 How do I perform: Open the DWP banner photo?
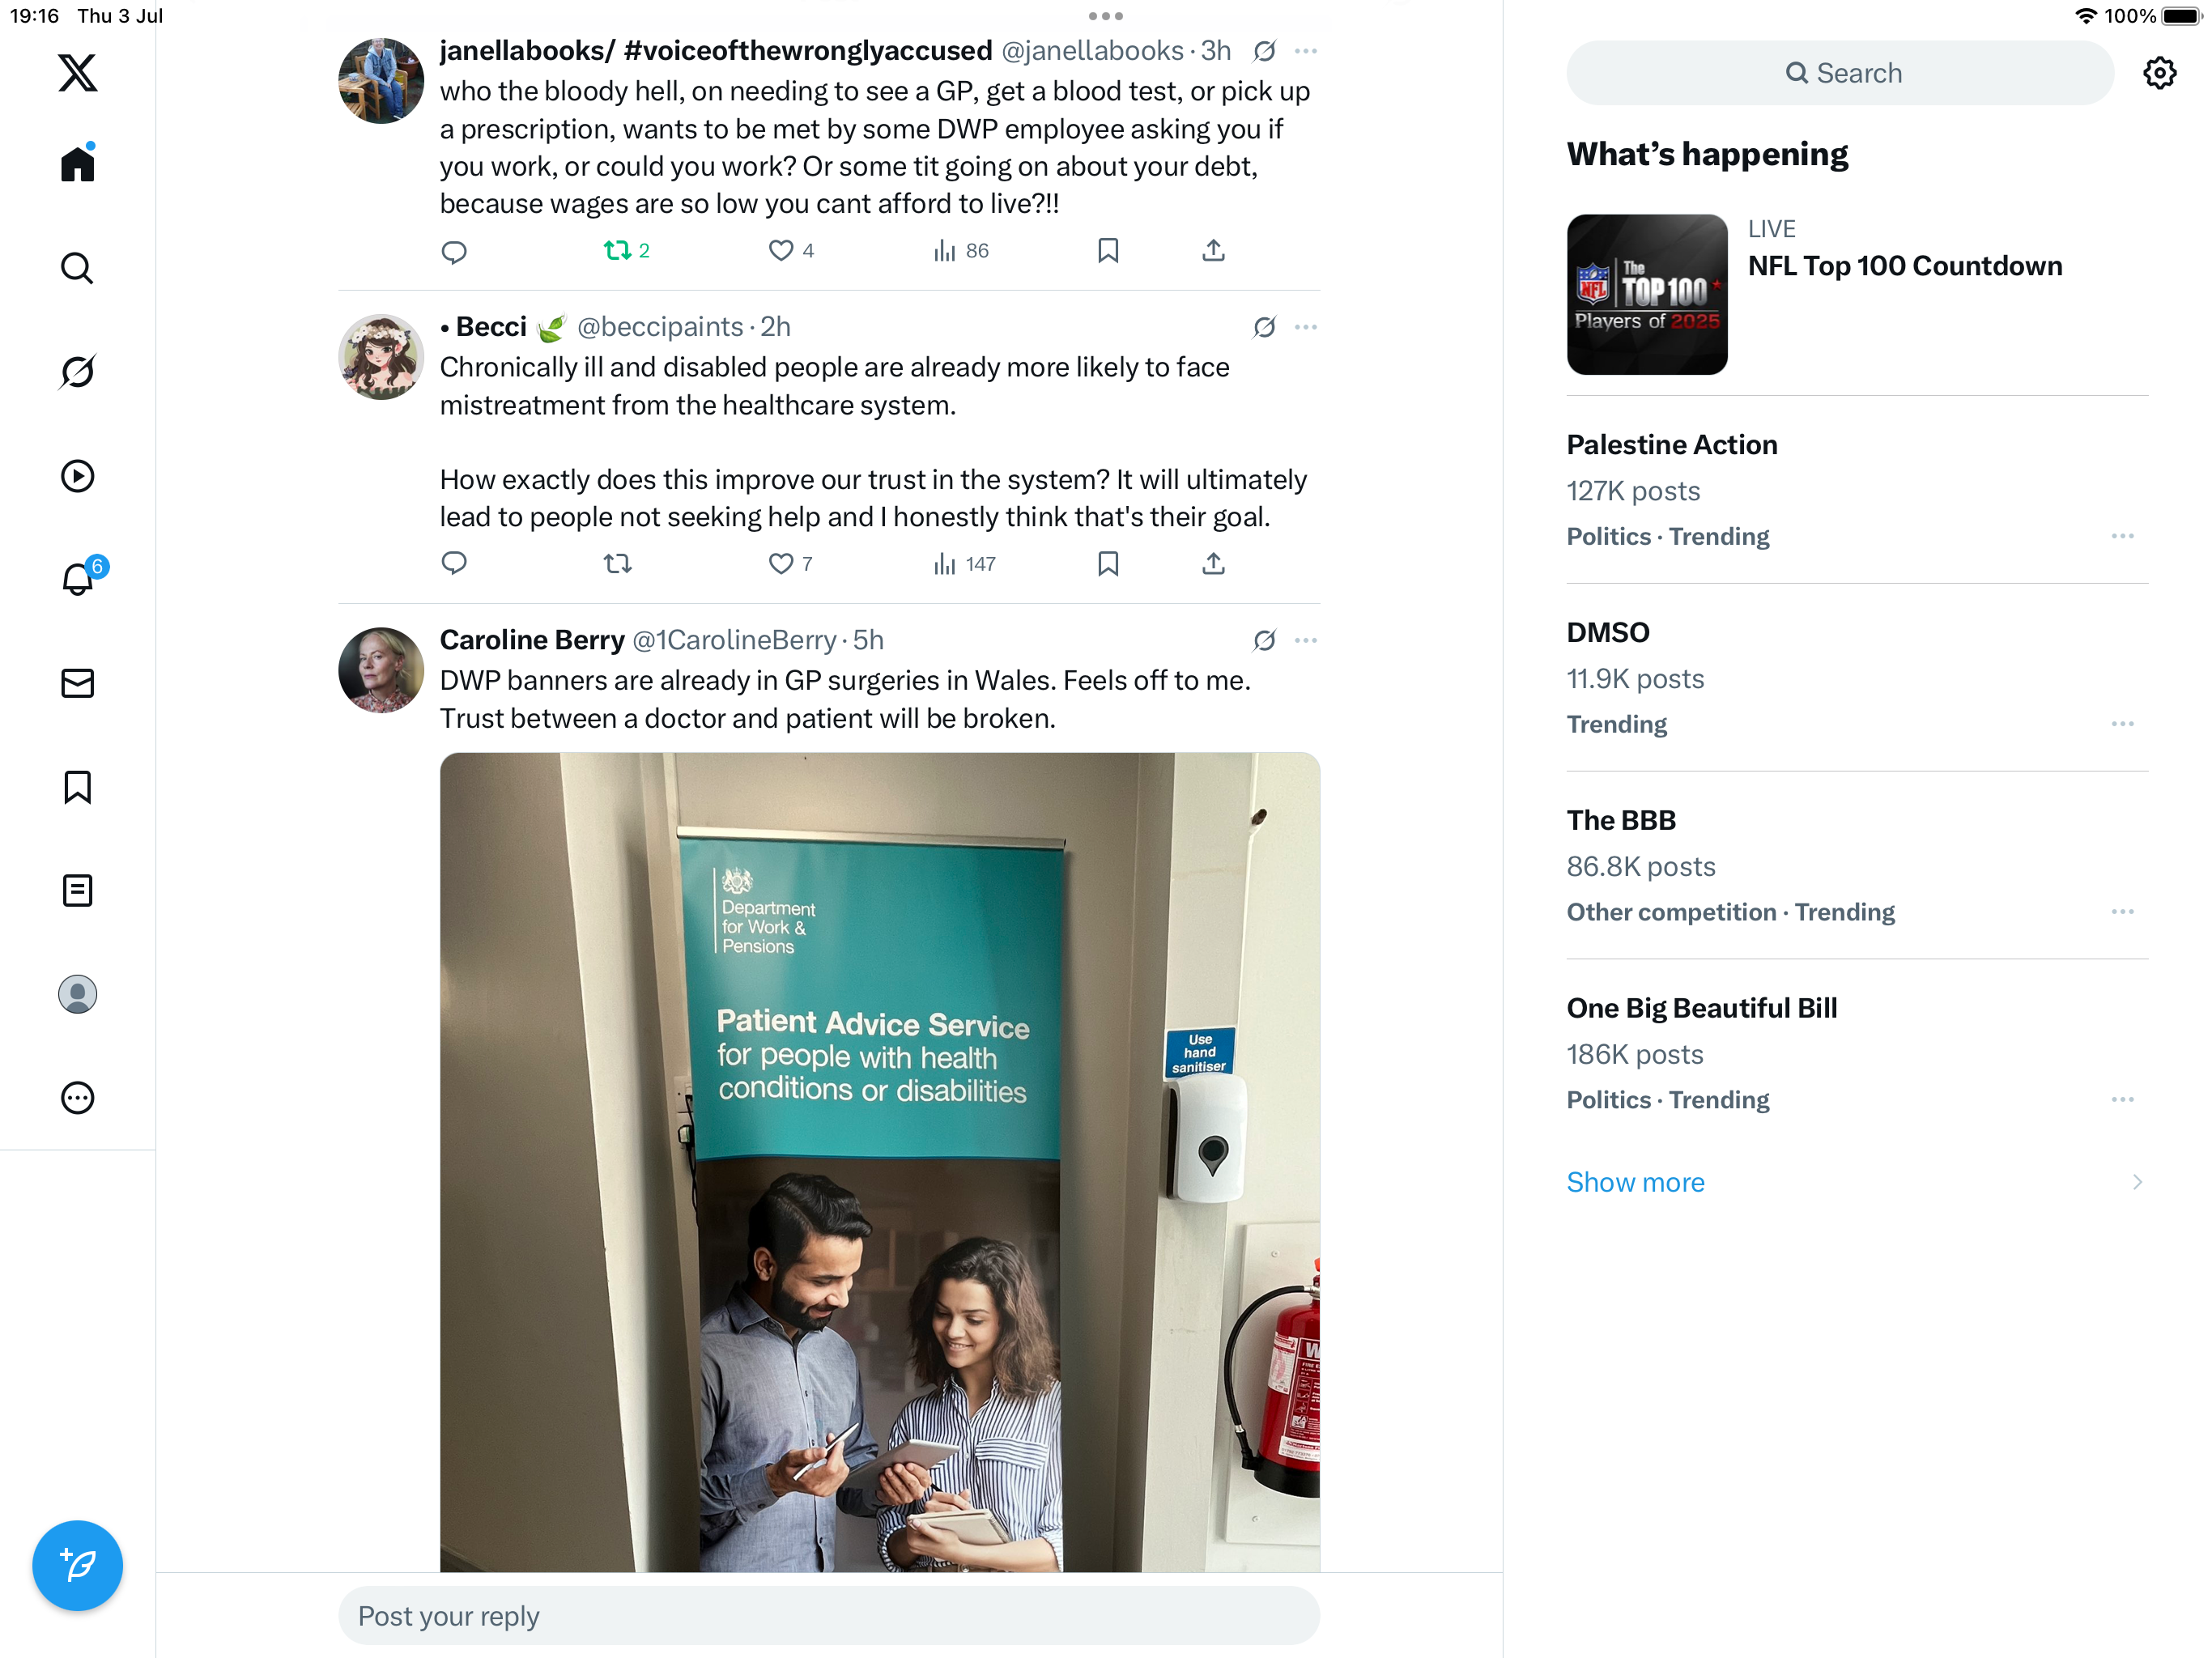tap(879, 1162)
